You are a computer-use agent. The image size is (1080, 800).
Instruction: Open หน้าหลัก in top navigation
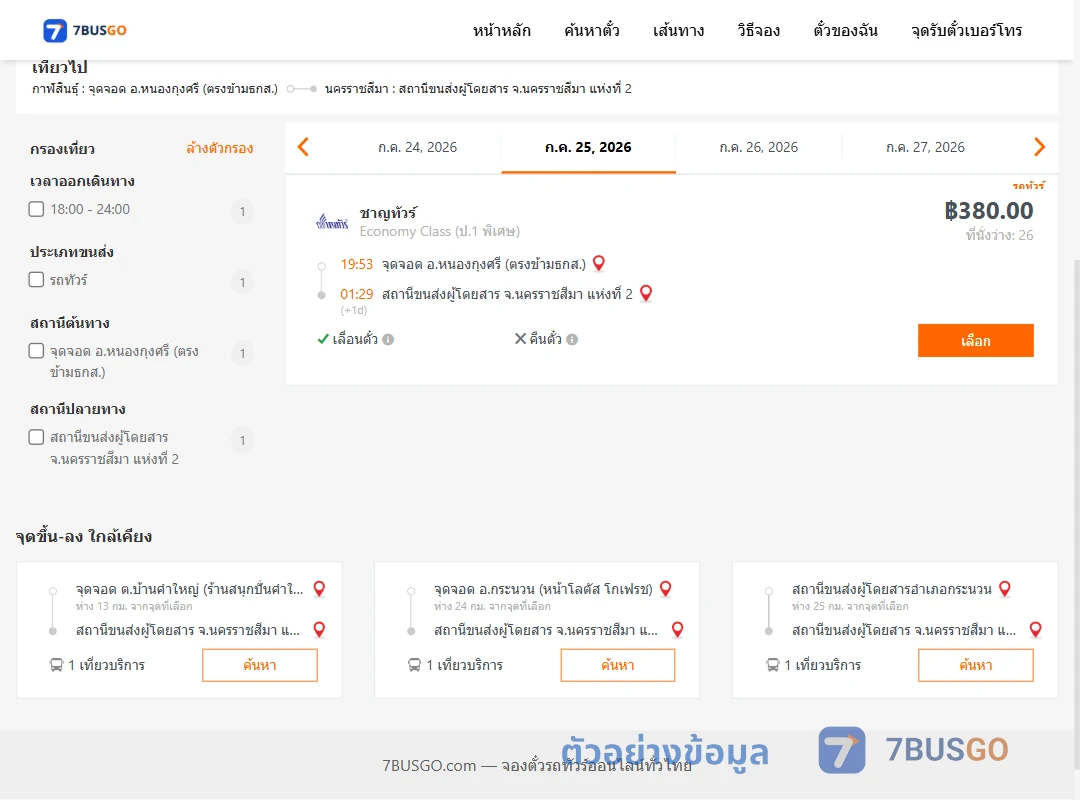point(501,30)
